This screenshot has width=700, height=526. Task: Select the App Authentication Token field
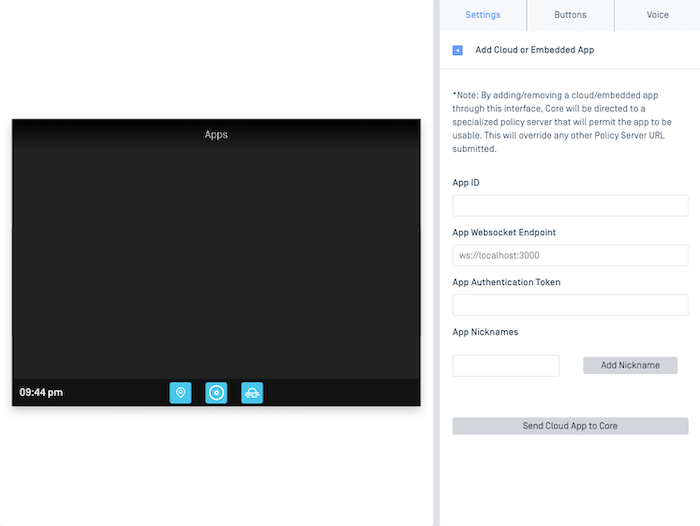(x=570, y=306)
